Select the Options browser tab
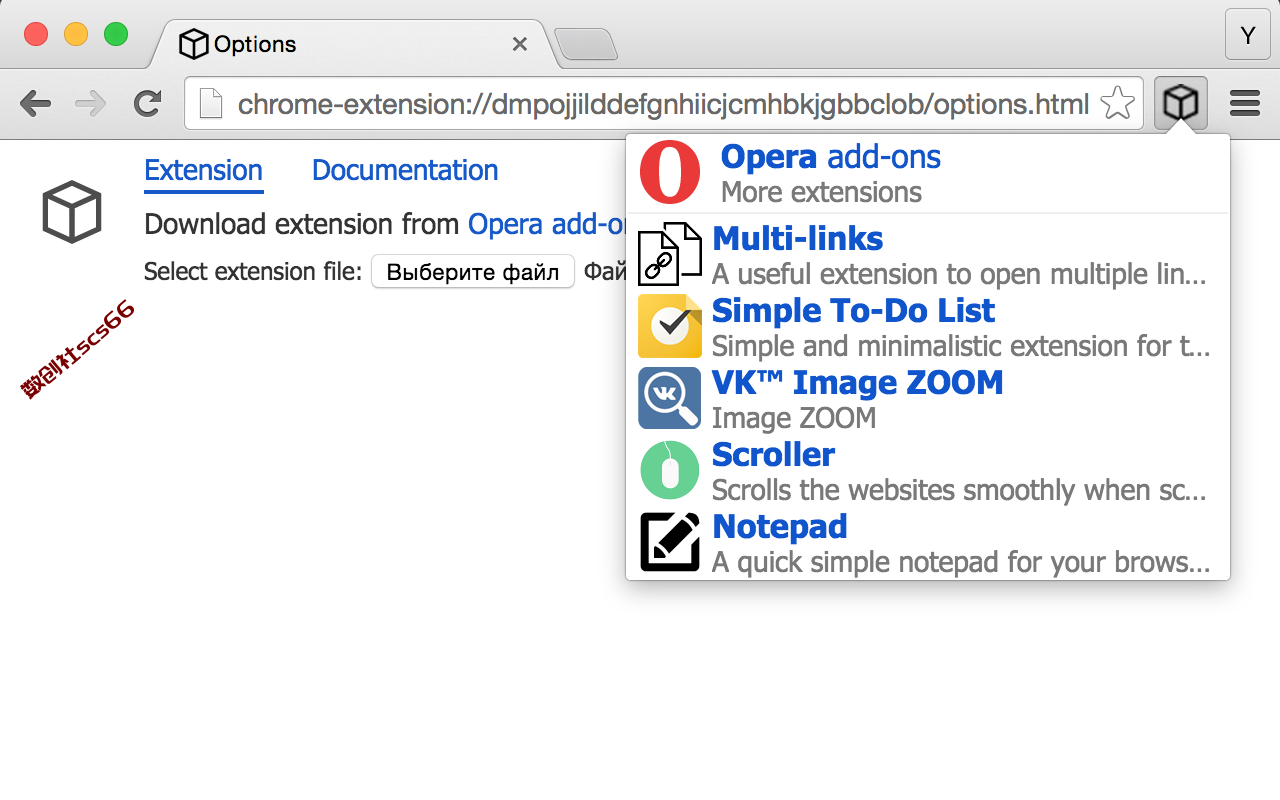This screenshot has height=800, width=1280. click(x=350, y=44)
